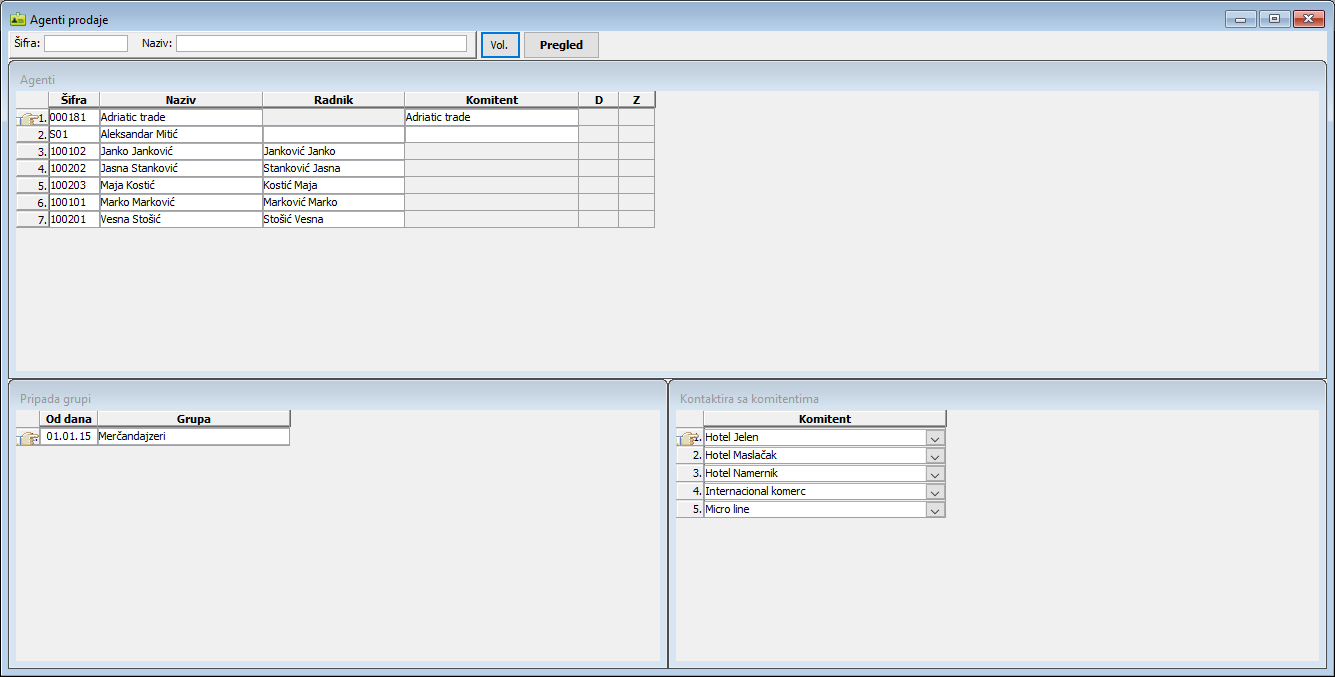Toggle the D cell for Adriatic trade

[x=598, y=117]
